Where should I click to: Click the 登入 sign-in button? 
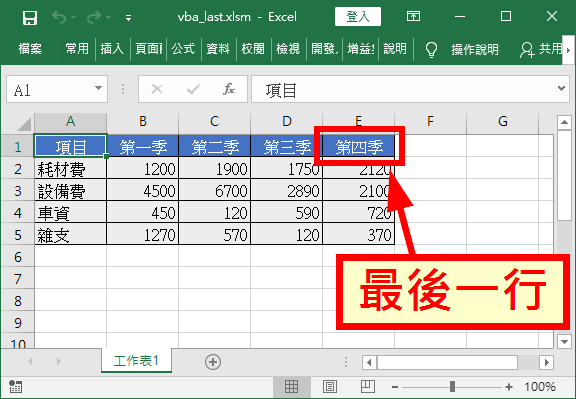coord(358,17)
